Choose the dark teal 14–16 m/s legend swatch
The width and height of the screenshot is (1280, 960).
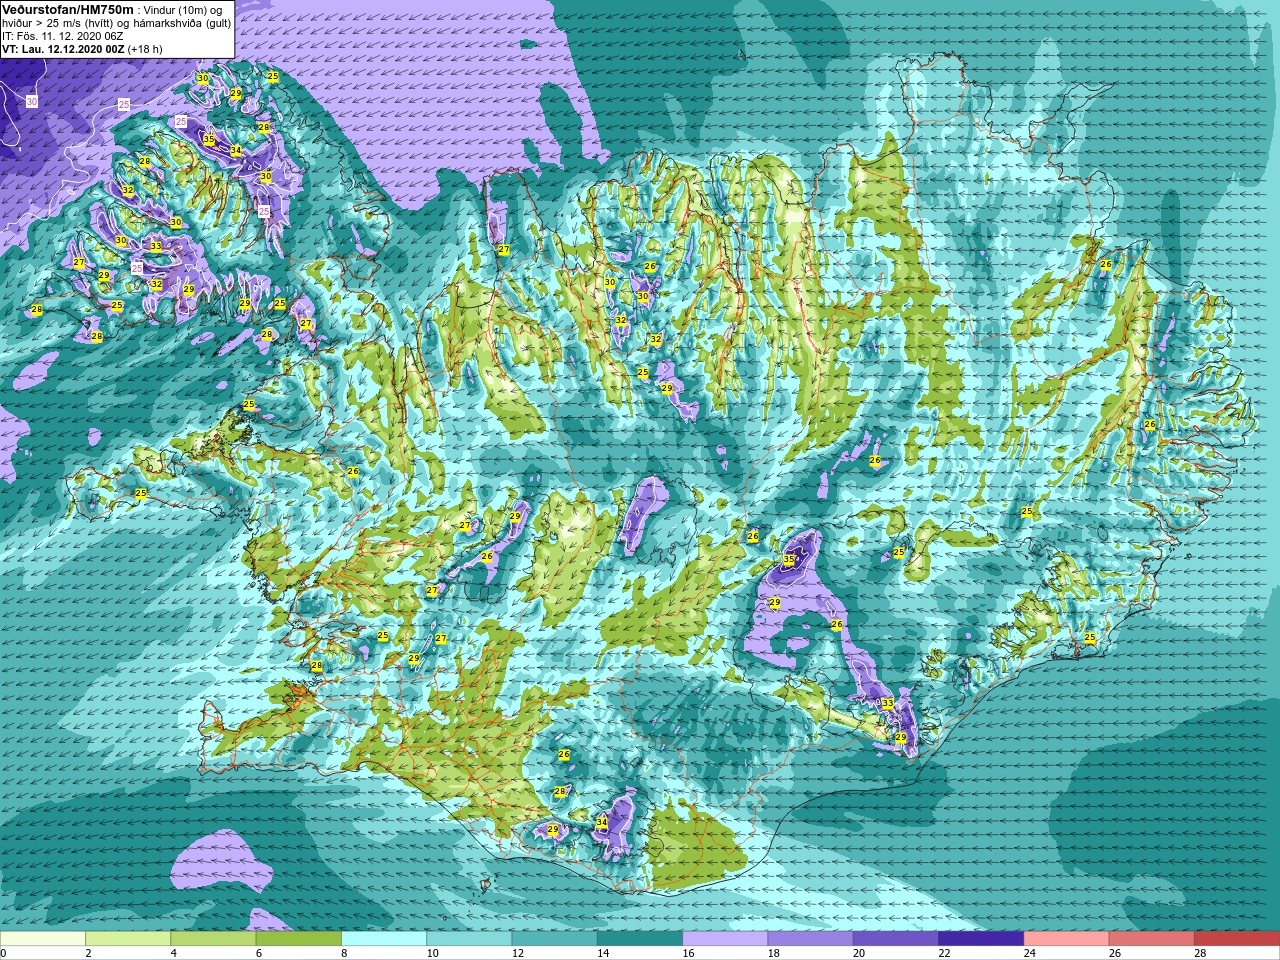click(x=640, y=939)
